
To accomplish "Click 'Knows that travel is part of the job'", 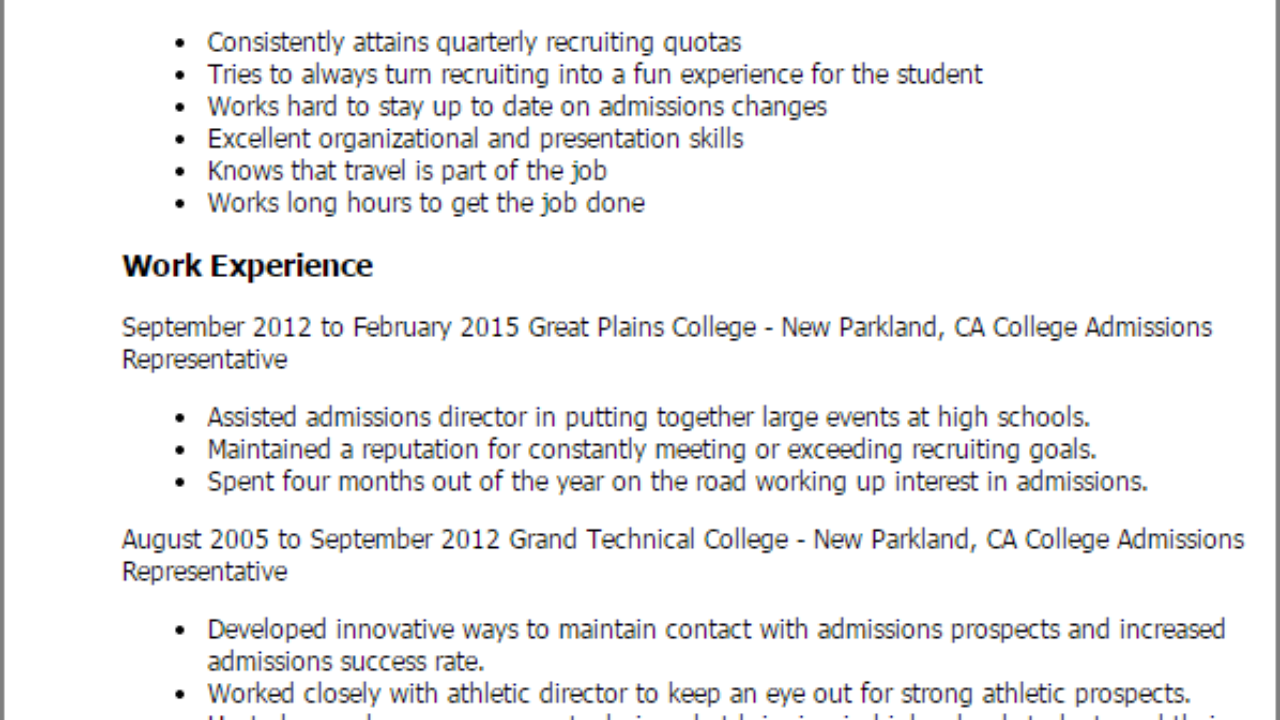I will (x=407, y=171).
